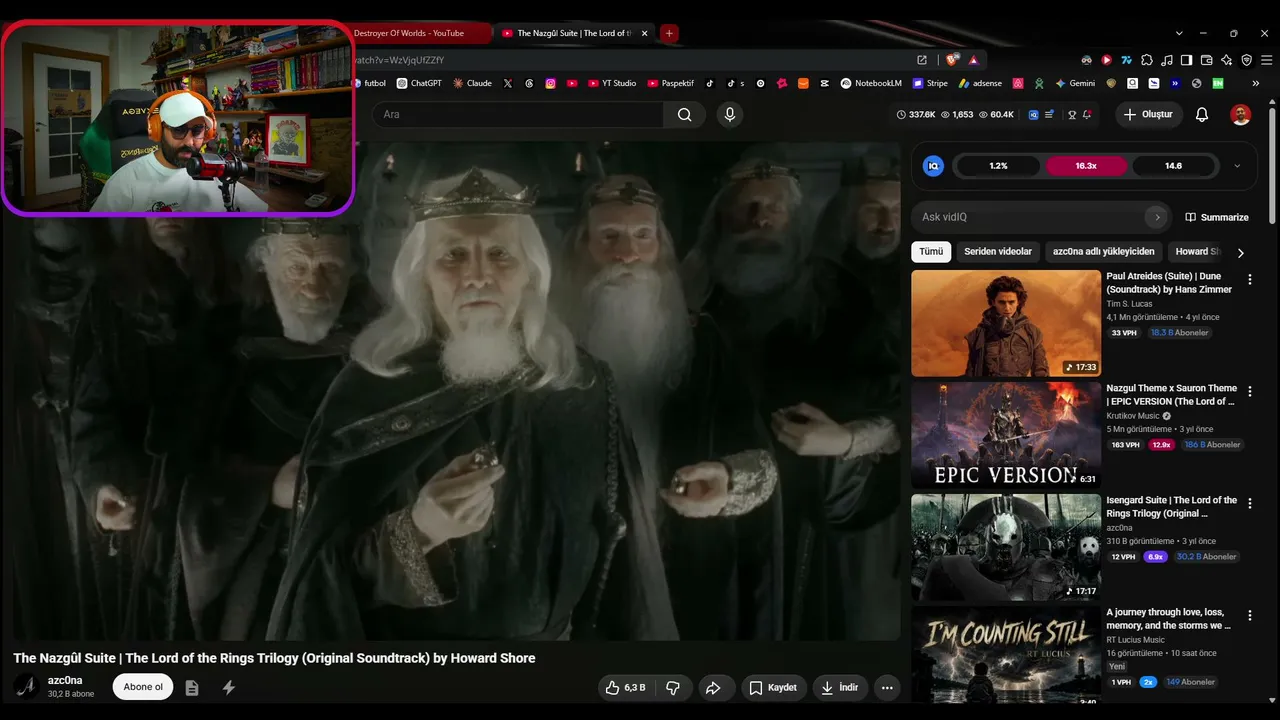The width and height of the screenshot is (1280, 720).
Task: Open futbol bookmark
Action: (368, 84)
